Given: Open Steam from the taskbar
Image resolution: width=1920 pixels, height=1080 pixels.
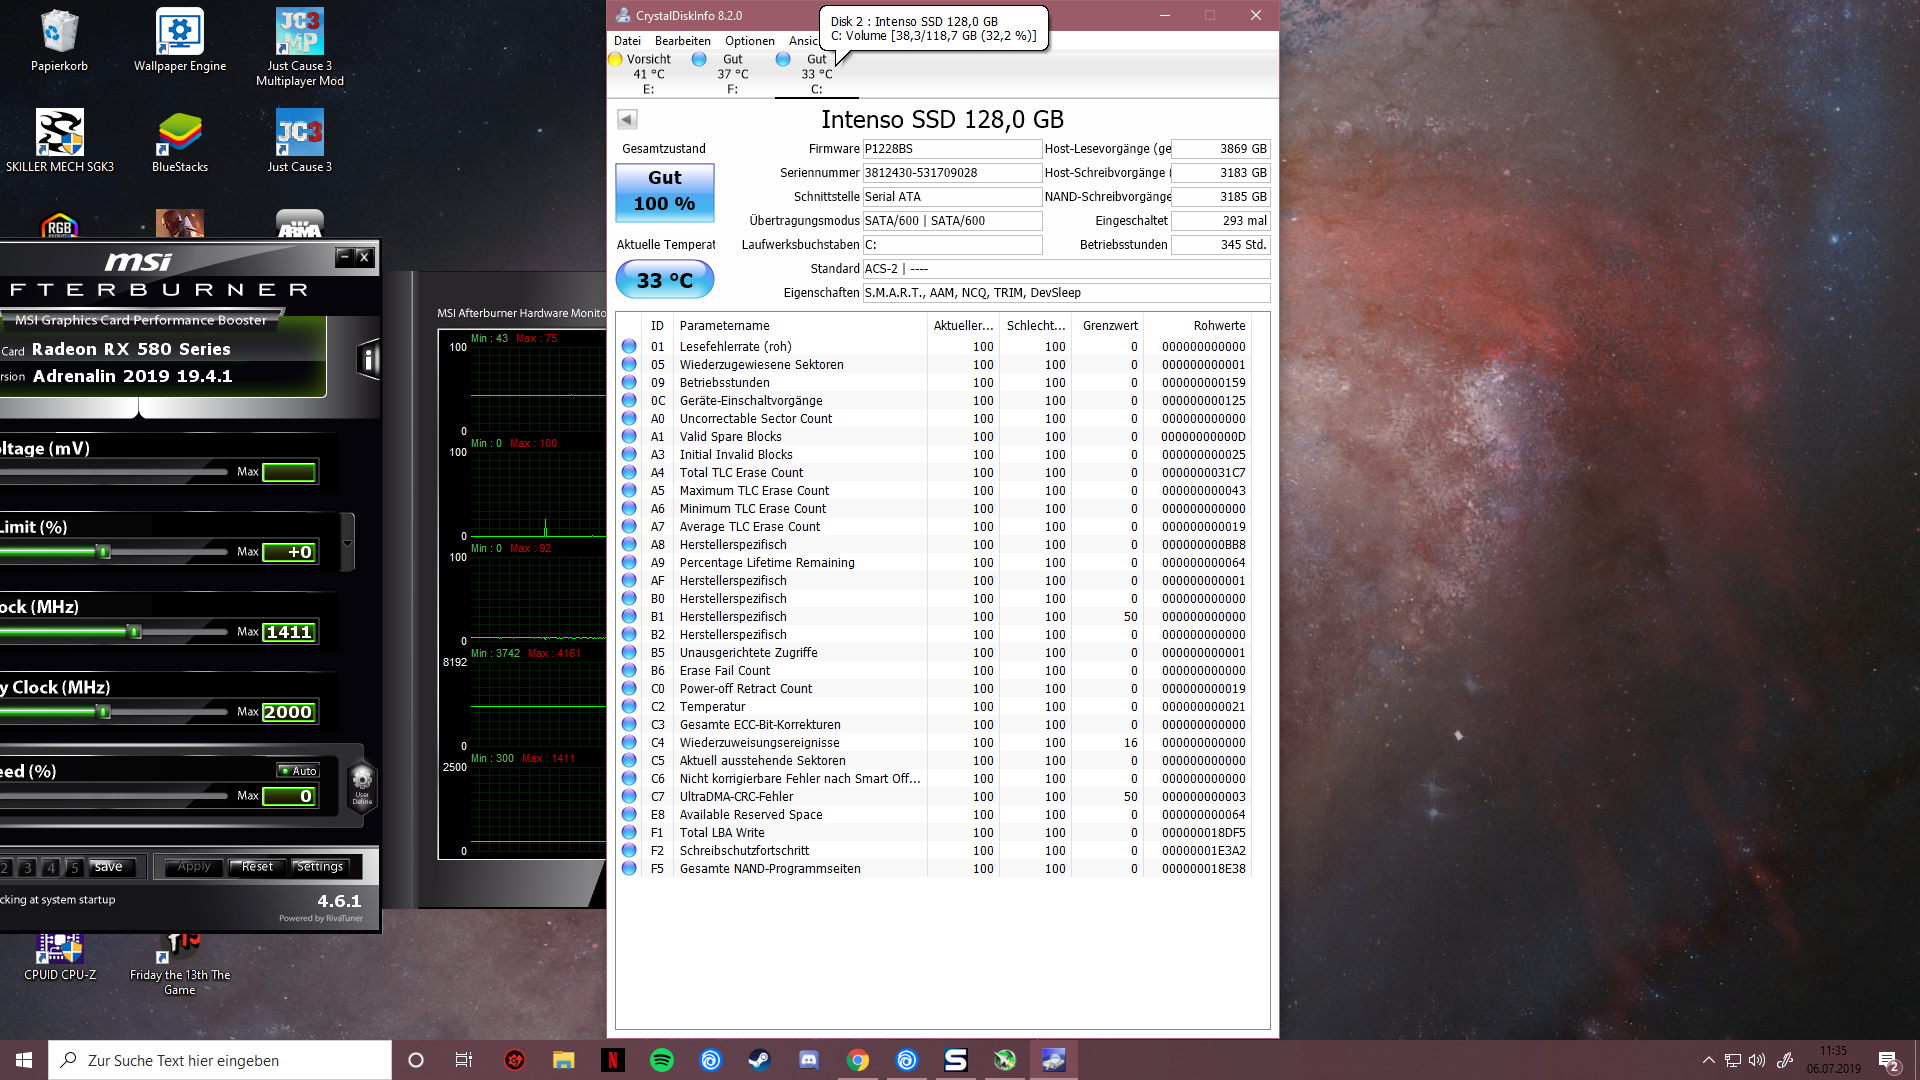Looking at the screenshot, I should 760,1060.
